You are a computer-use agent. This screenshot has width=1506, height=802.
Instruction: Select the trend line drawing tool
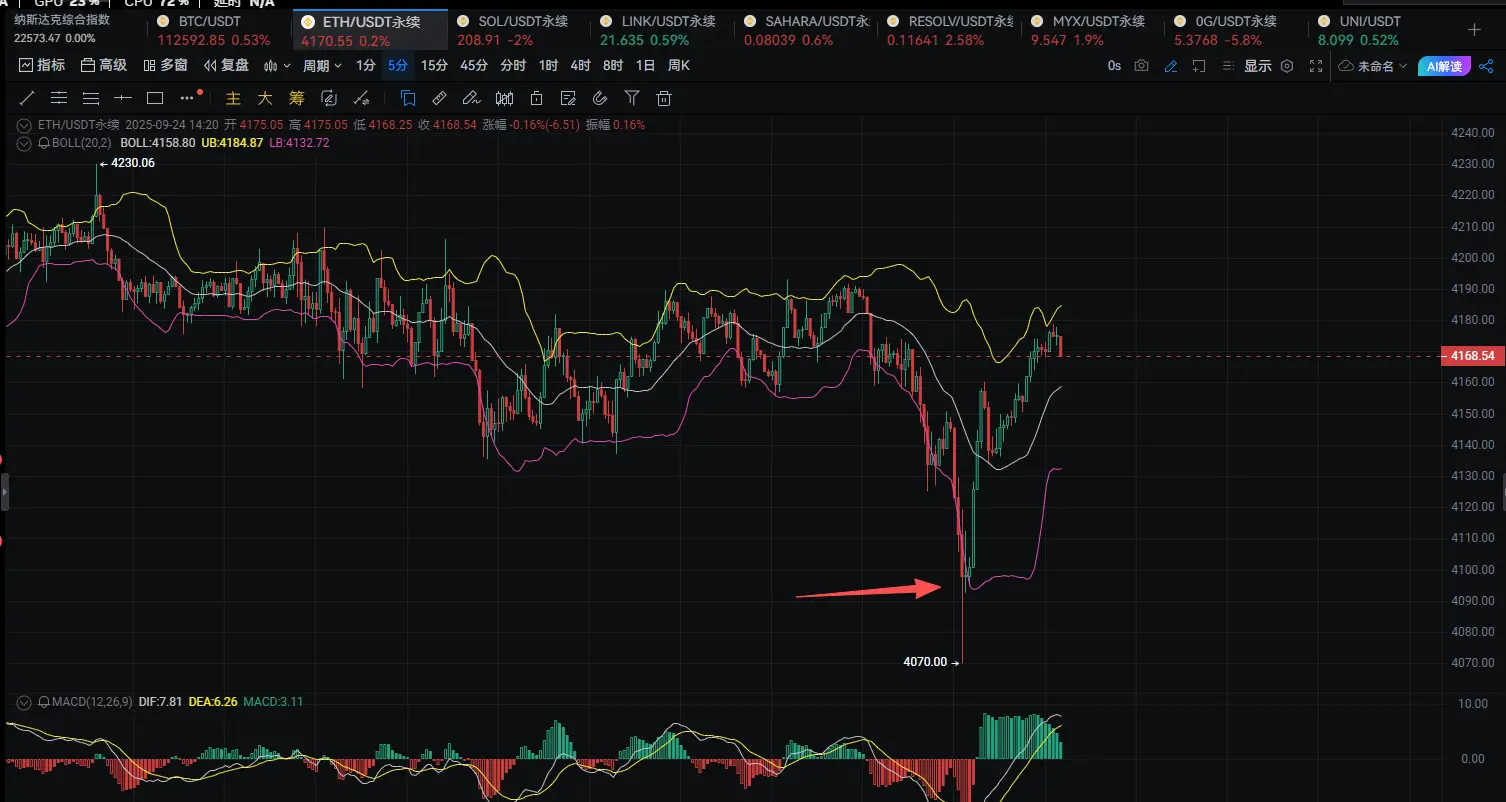point(27,98)
